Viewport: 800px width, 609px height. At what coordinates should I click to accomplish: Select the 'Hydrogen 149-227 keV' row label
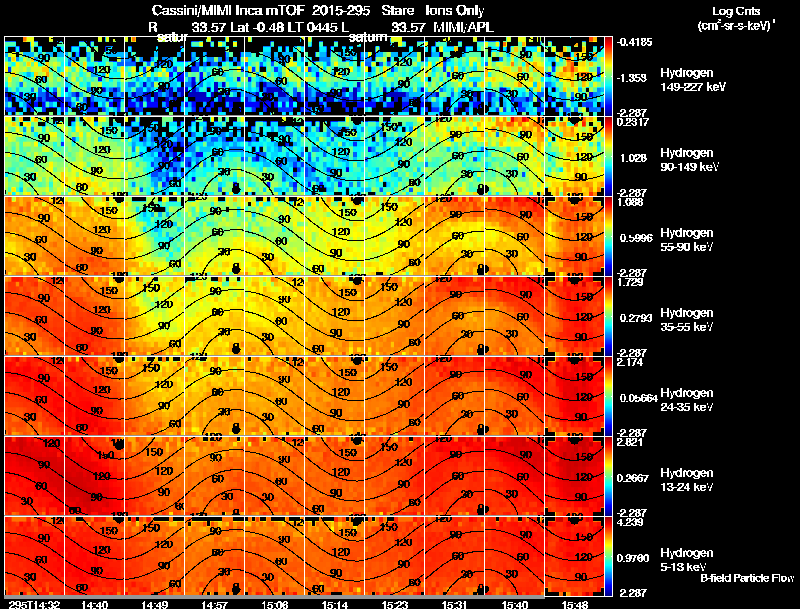pyautogui.click(x=692, y=80)
